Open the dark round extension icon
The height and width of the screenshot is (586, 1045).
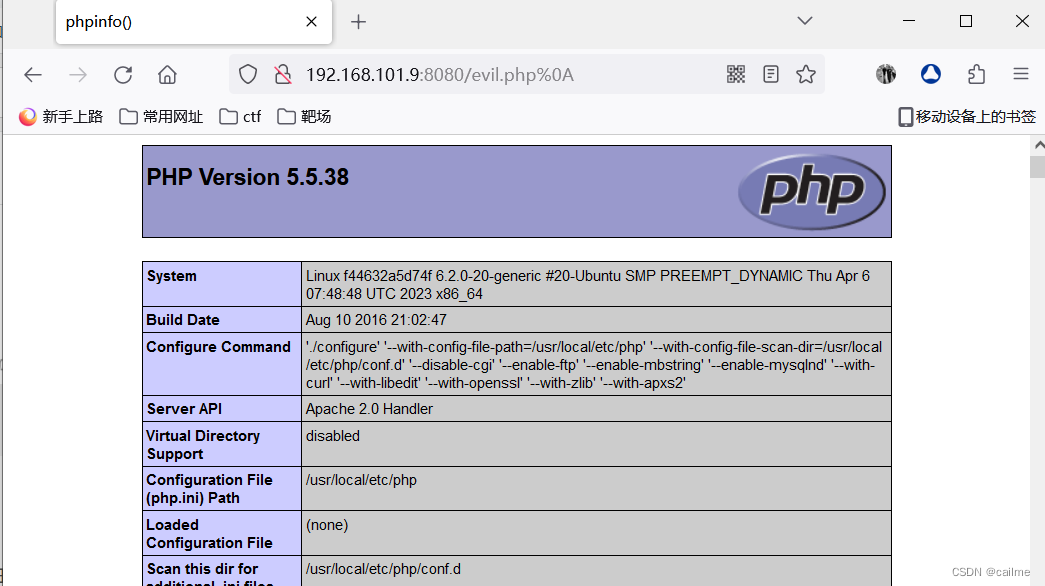(886, 74)
